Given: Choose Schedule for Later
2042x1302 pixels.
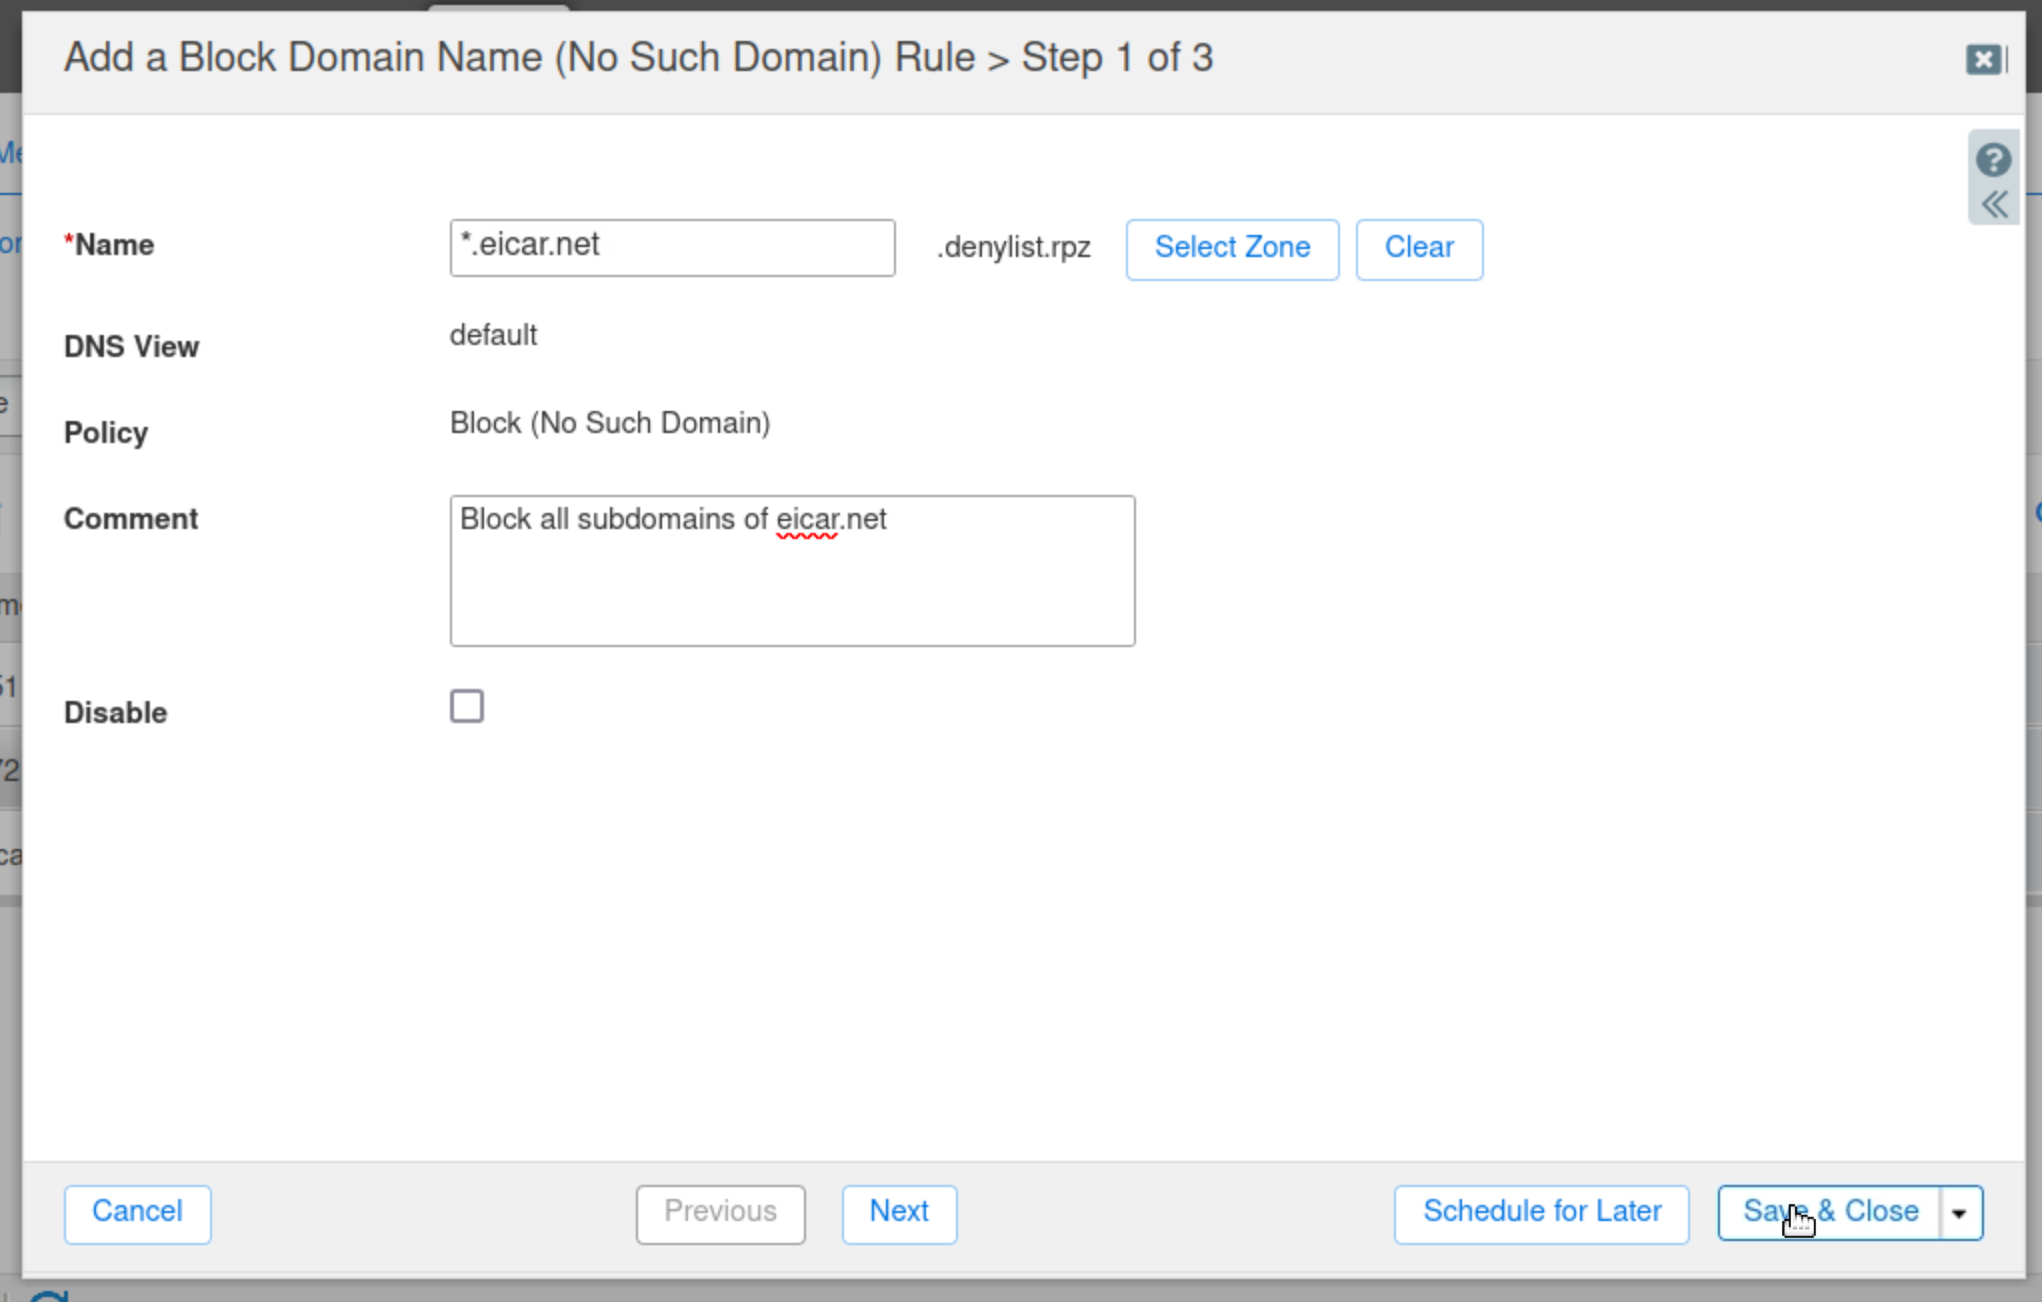Looking at the screenshot, I should coord(1541,1213).
